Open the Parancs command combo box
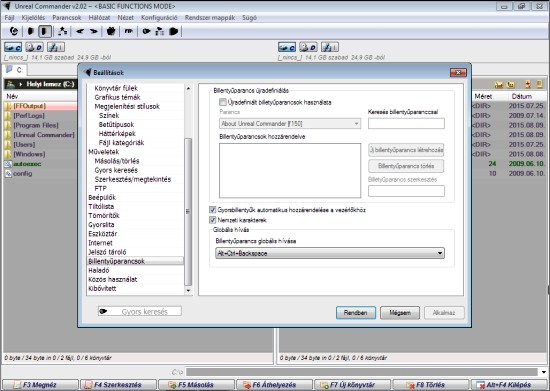The width and height of the screenshot is (550, 391). tap(290, 123)
